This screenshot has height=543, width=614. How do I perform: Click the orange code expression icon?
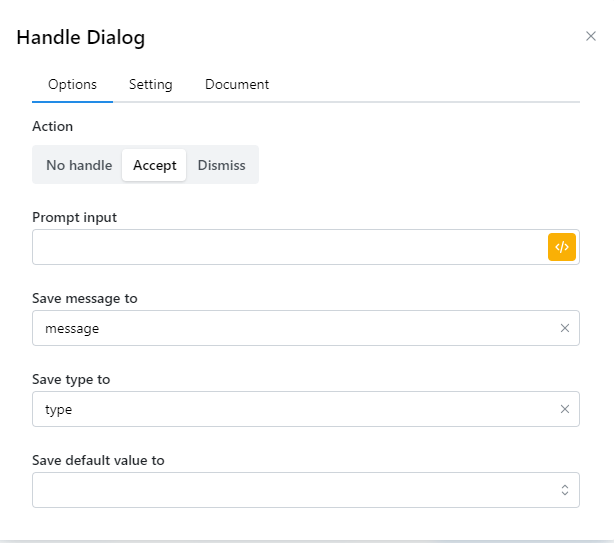[x=562, y=247]
